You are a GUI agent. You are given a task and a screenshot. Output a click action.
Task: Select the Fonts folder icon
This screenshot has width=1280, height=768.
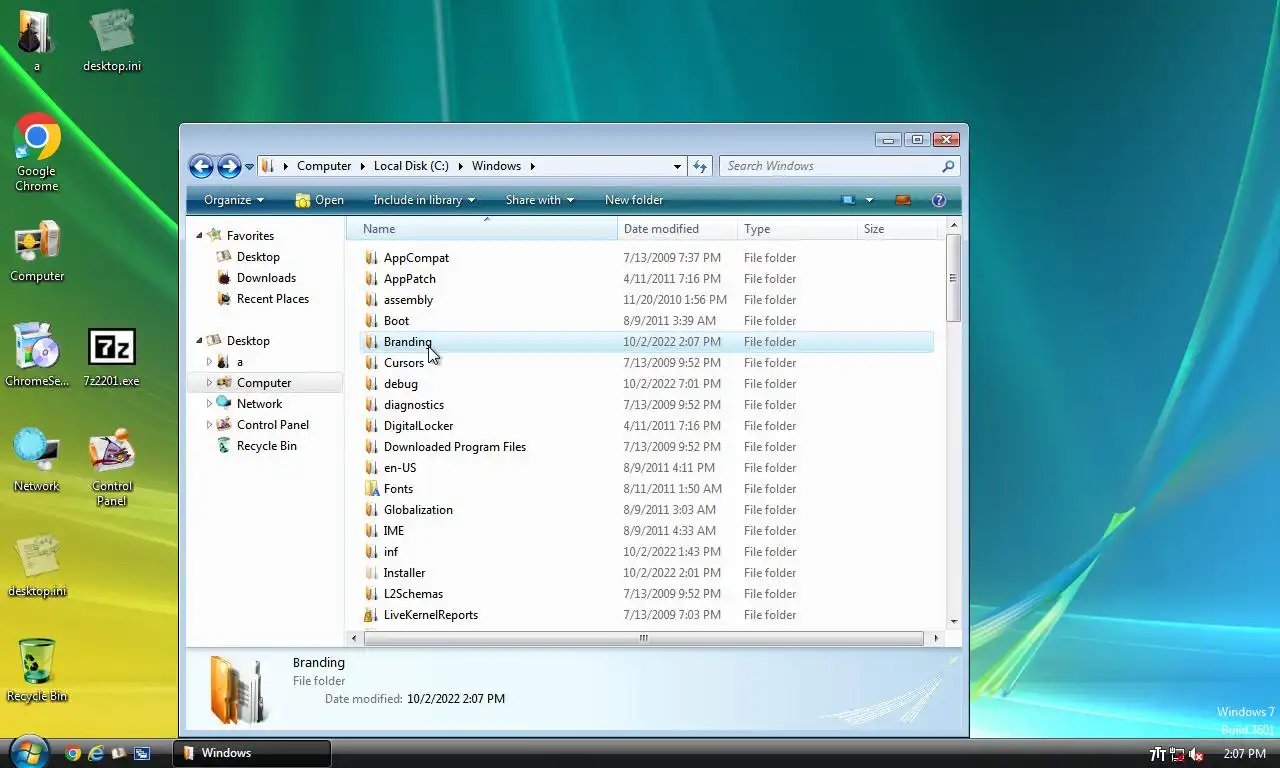[371, 489]
